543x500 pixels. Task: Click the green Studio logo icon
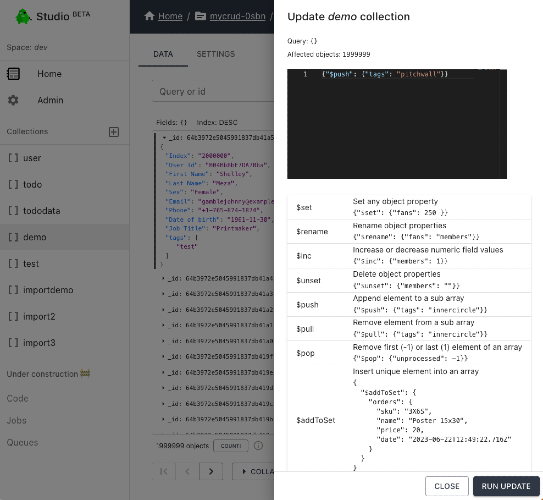coord(23,16)
